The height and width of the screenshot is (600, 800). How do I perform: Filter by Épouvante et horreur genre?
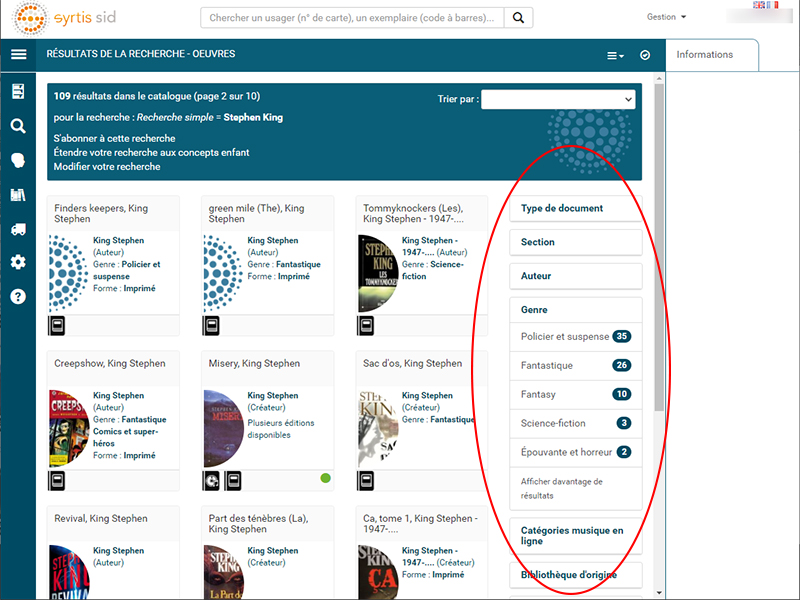pyautogui.click(x=576, y=452)
